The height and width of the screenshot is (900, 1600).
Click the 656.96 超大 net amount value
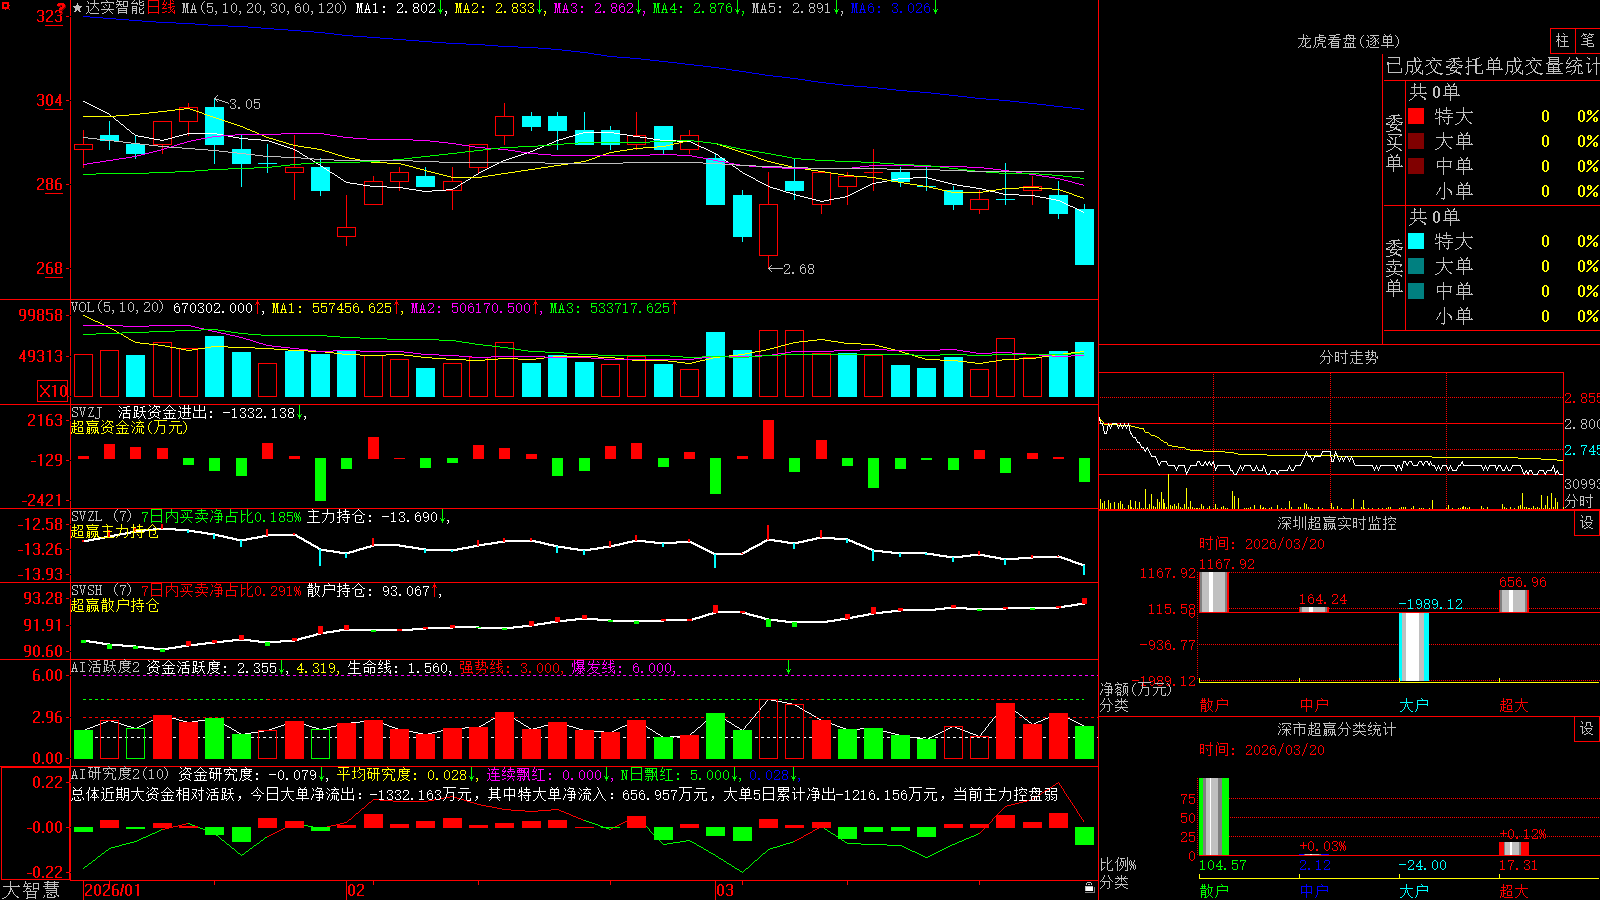click(x=1523, y=582)
